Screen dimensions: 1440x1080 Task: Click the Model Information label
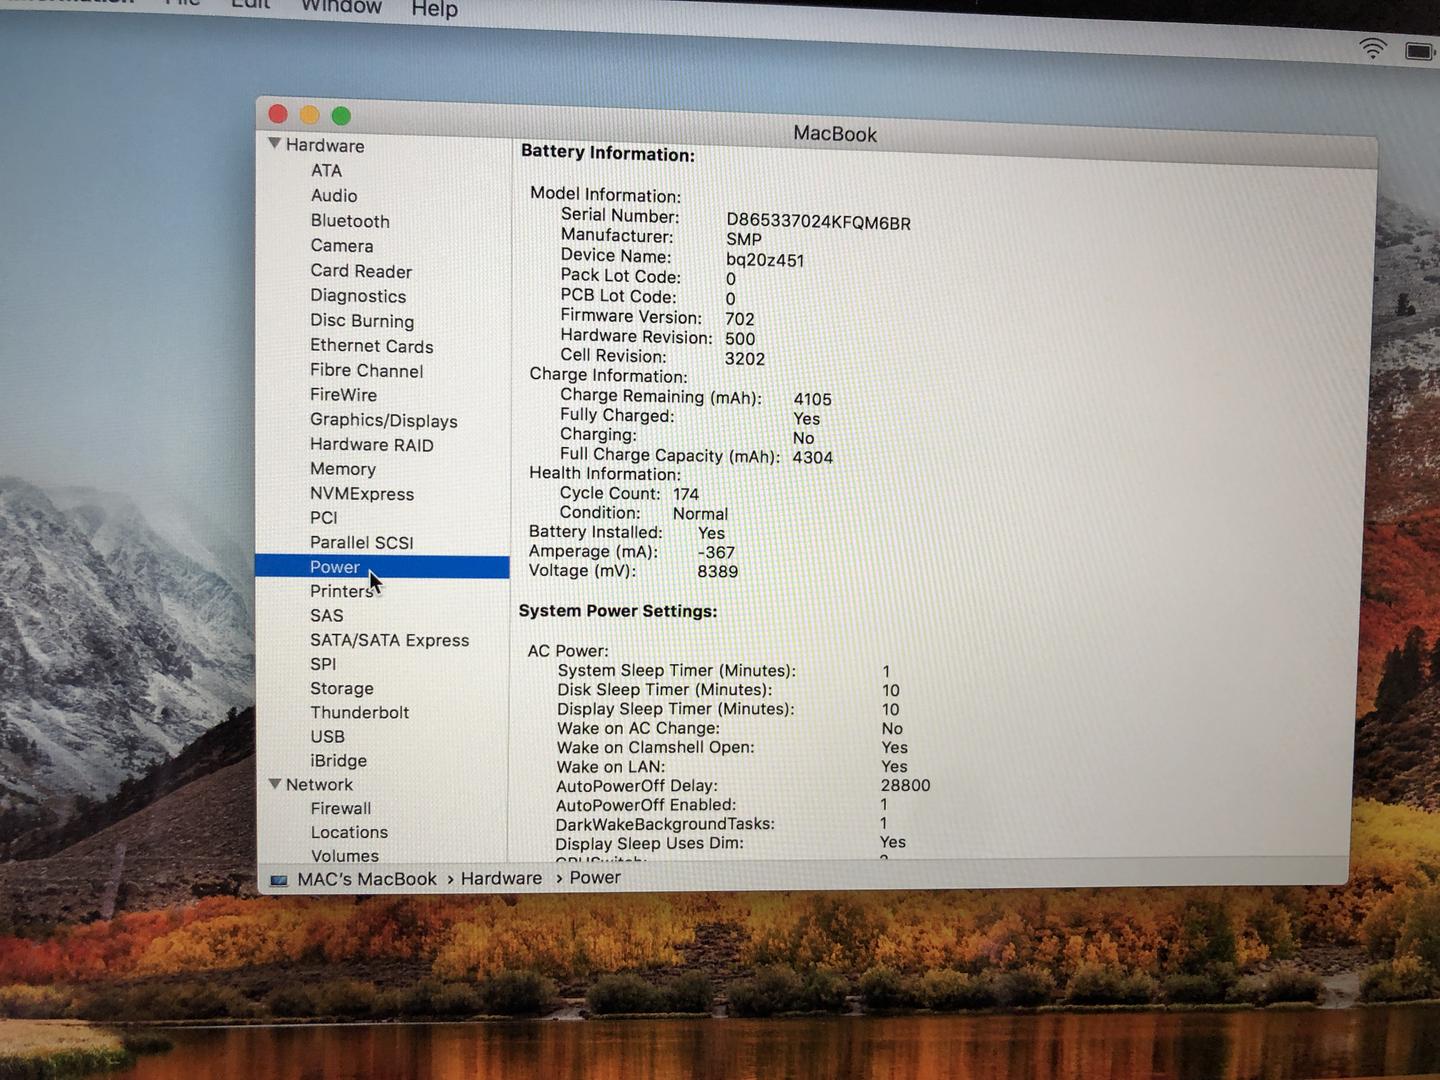point(605,195)
